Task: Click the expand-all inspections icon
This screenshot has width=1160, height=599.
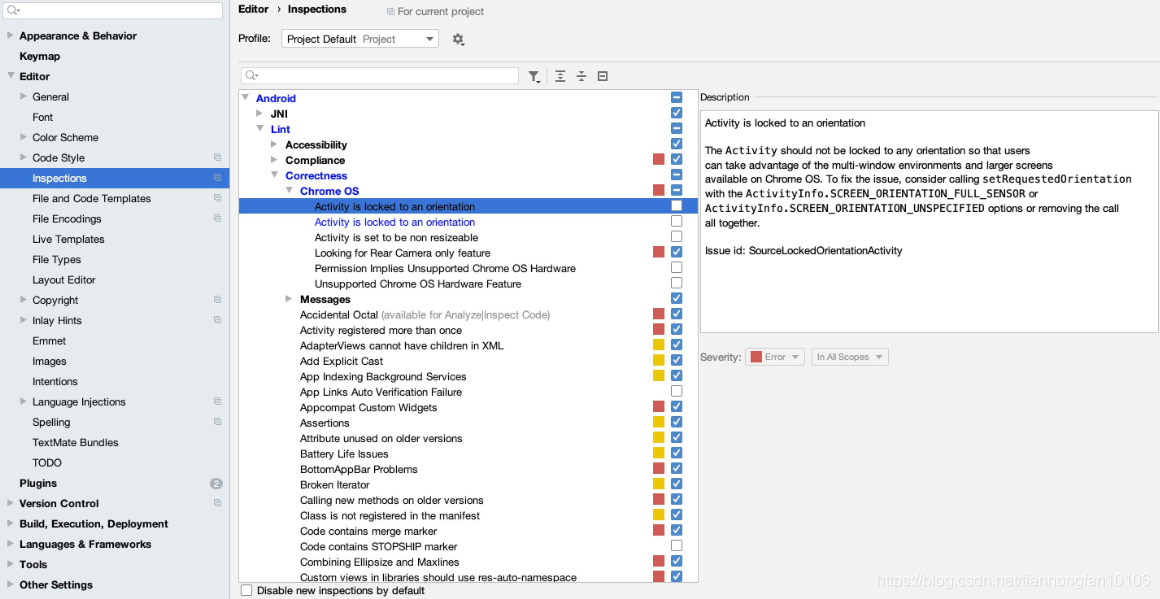Action: (560, 76)
